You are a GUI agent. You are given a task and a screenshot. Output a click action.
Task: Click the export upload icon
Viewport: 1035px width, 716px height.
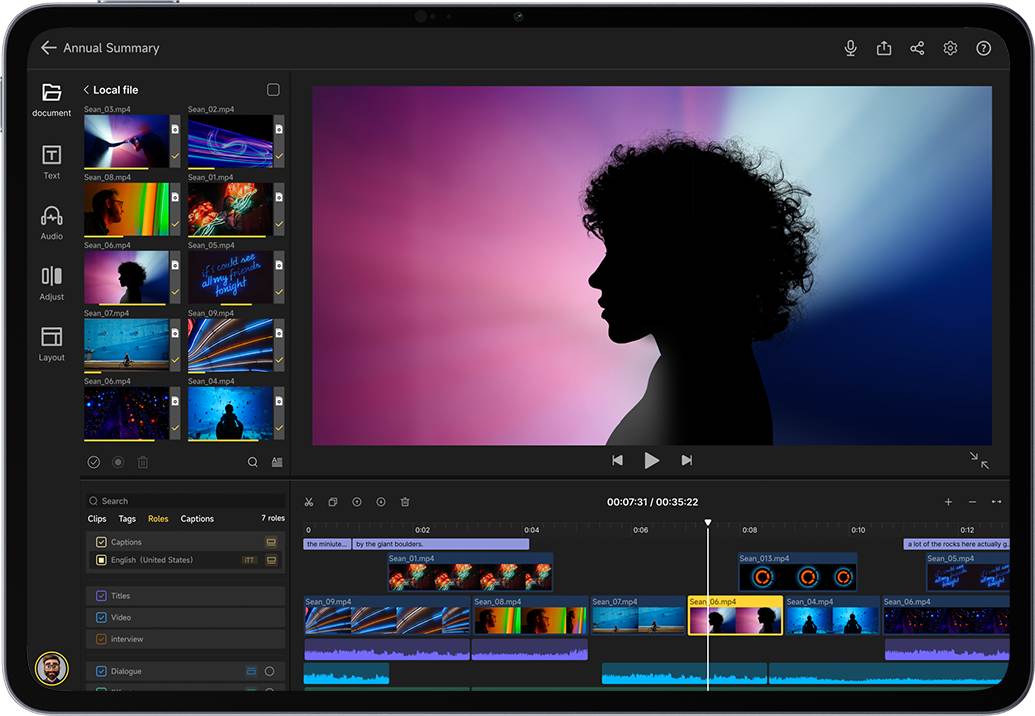point(884,48)
